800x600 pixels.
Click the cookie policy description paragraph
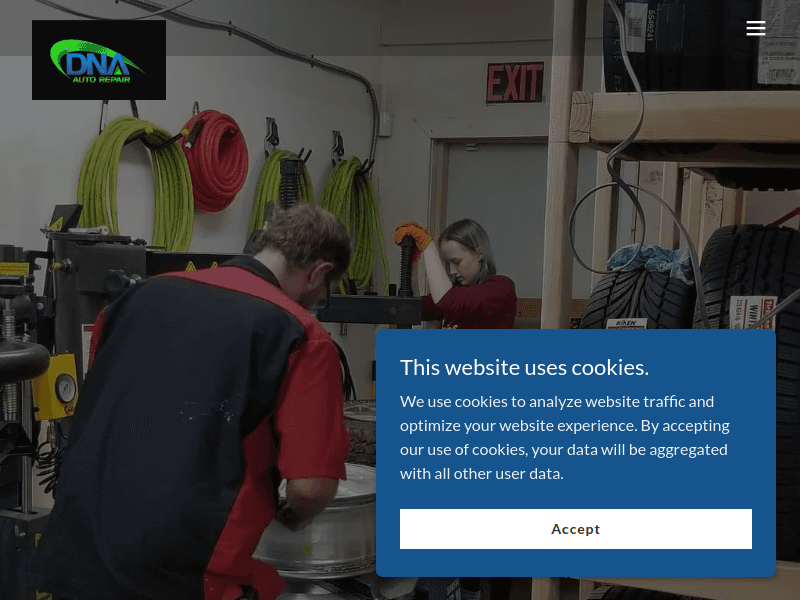click(565, 438)
